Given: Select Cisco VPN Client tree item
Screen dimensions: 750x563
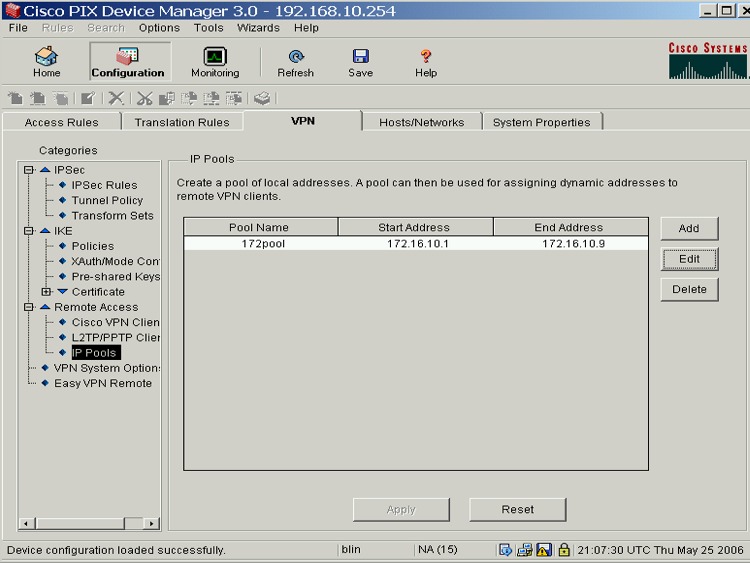Looking at the screenshot, I should 115,322.
